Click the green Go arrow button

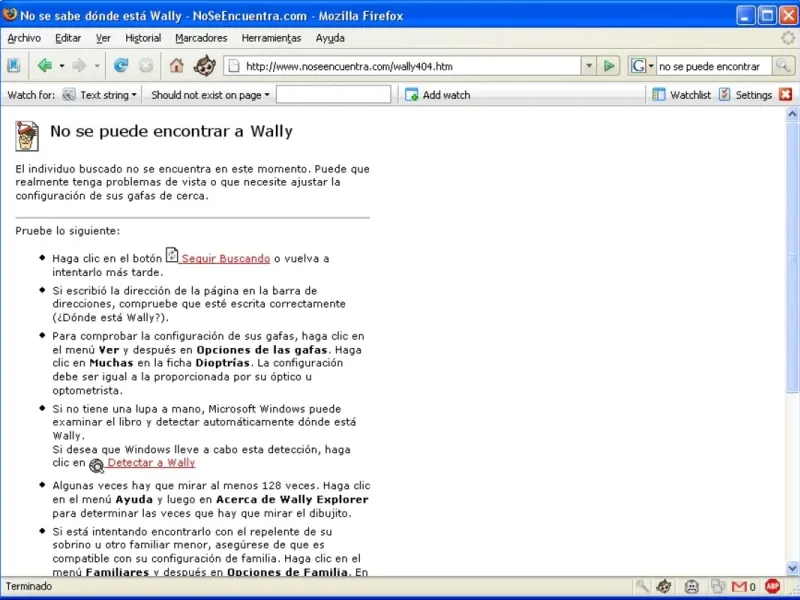click(609, 66)
